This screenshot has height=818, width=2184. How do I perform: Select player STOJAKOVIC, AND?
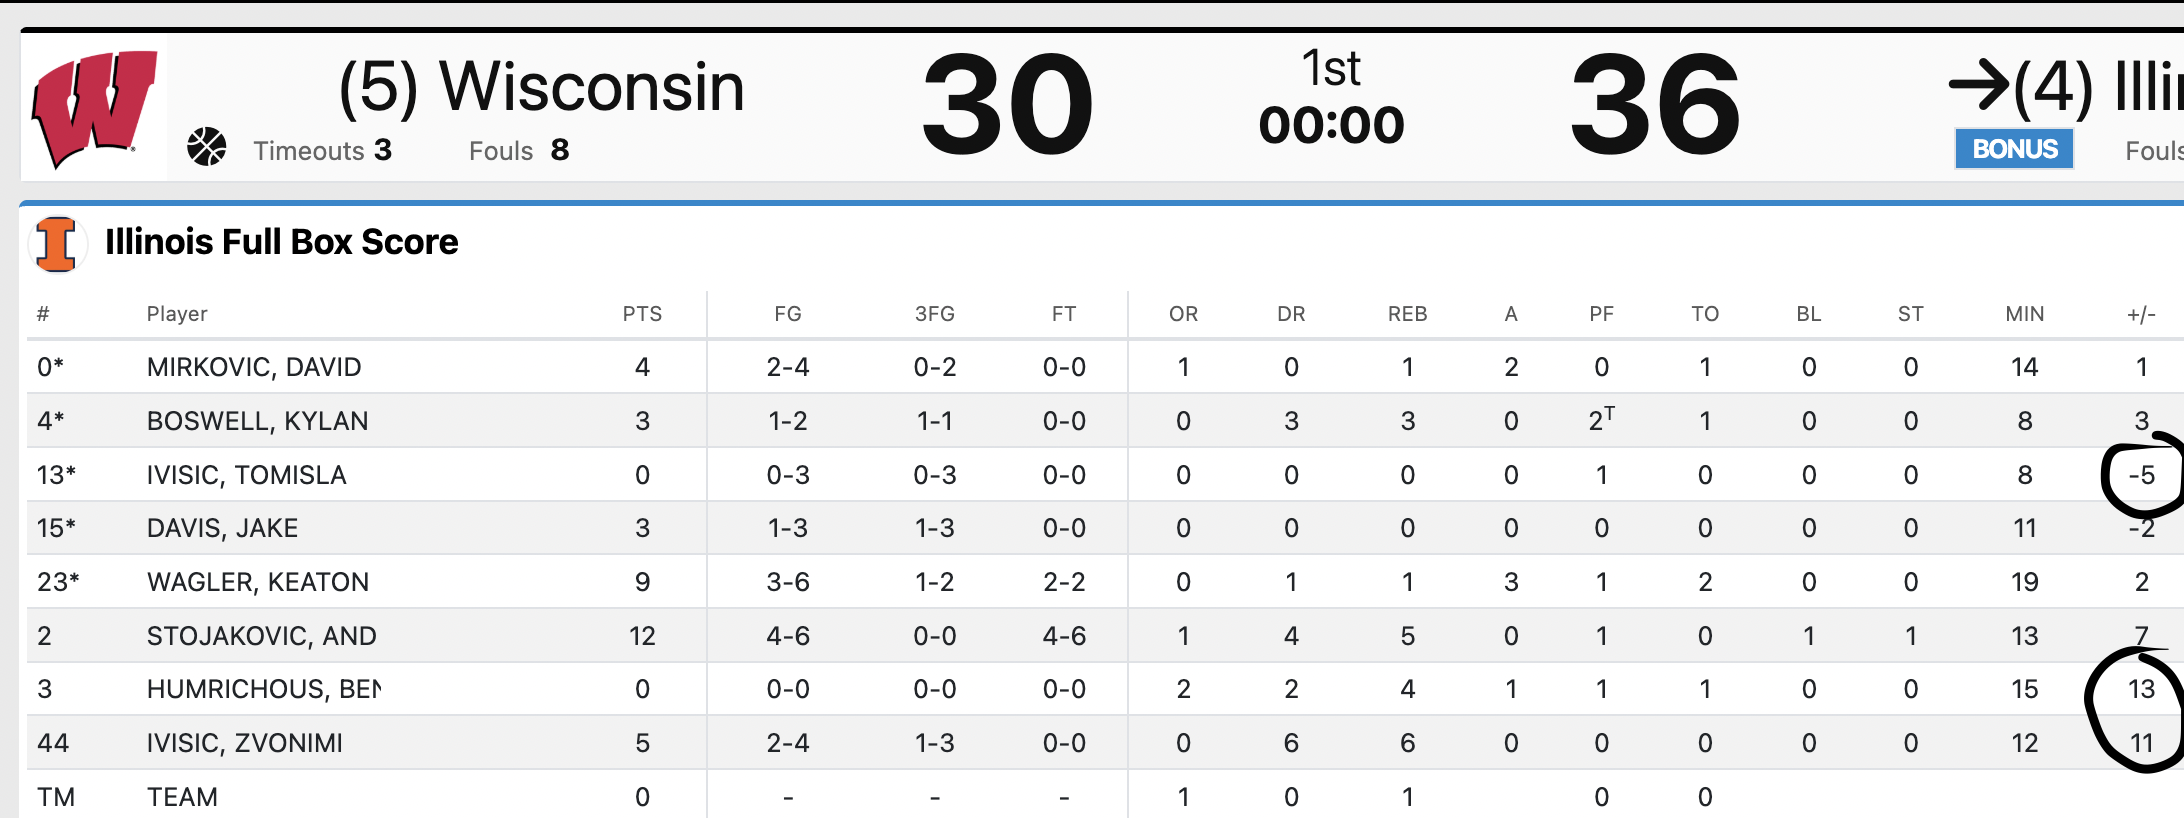click(262, 636)
